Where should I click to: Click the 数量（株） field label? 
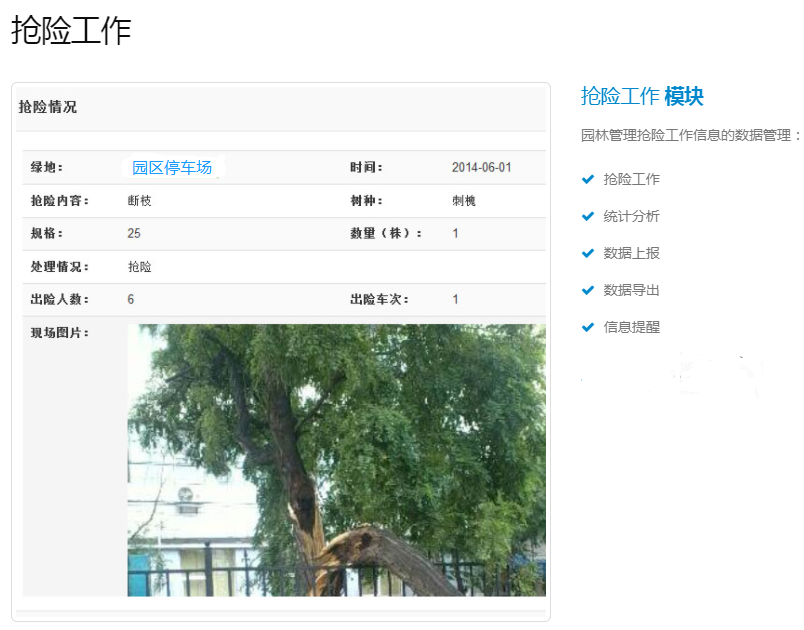coord(386,234)
